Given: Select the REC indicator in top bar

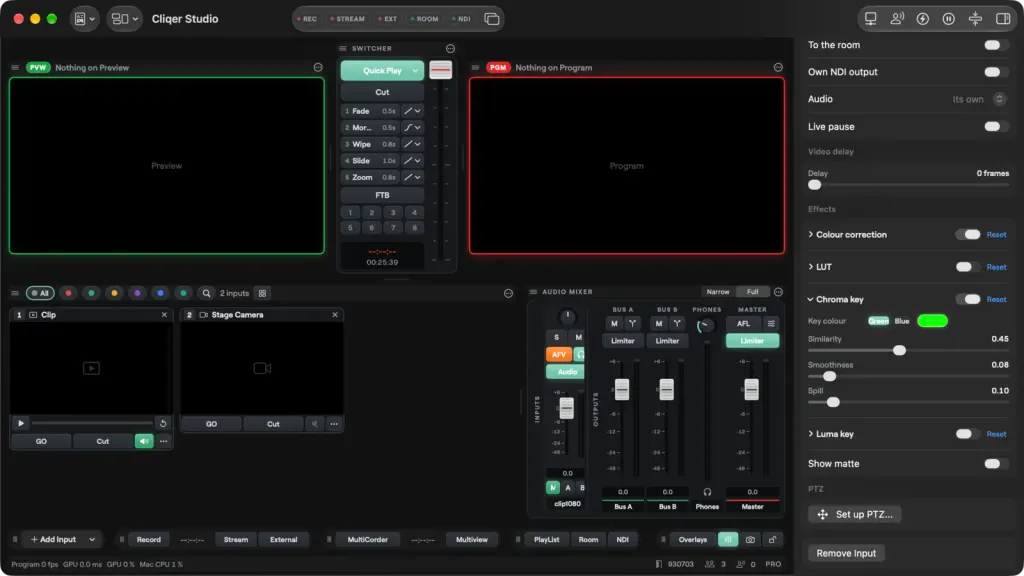Looking at the screenshot, I should click(x=306, y=19).
